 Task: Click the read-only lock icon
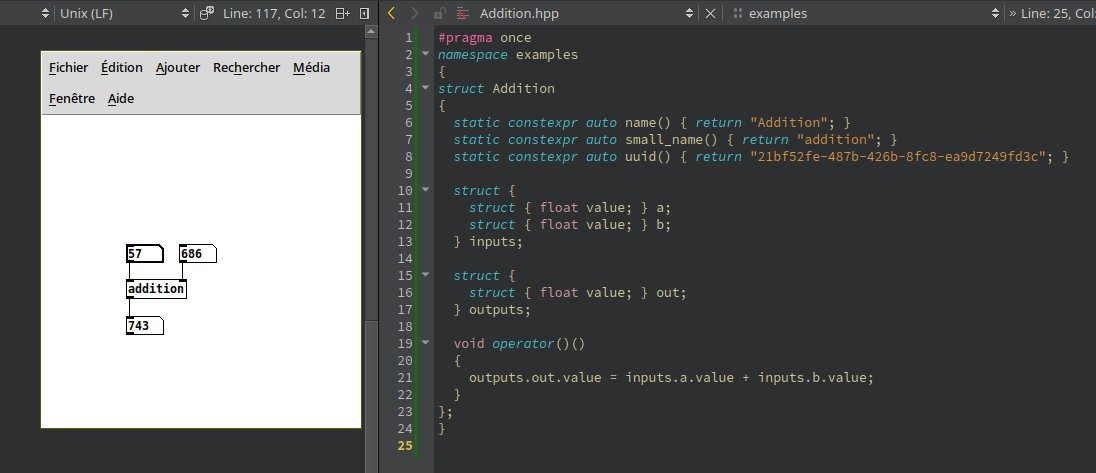(x=439, y=13)
